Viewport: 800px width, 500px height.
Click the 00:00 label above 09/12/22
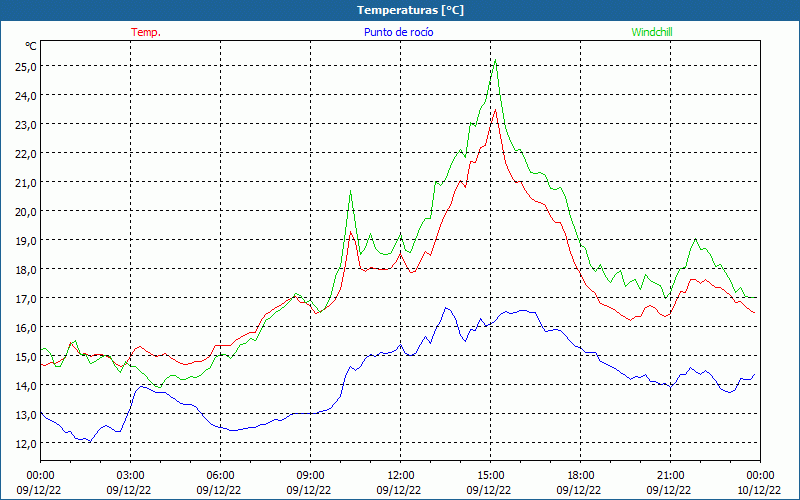[40, 476]
